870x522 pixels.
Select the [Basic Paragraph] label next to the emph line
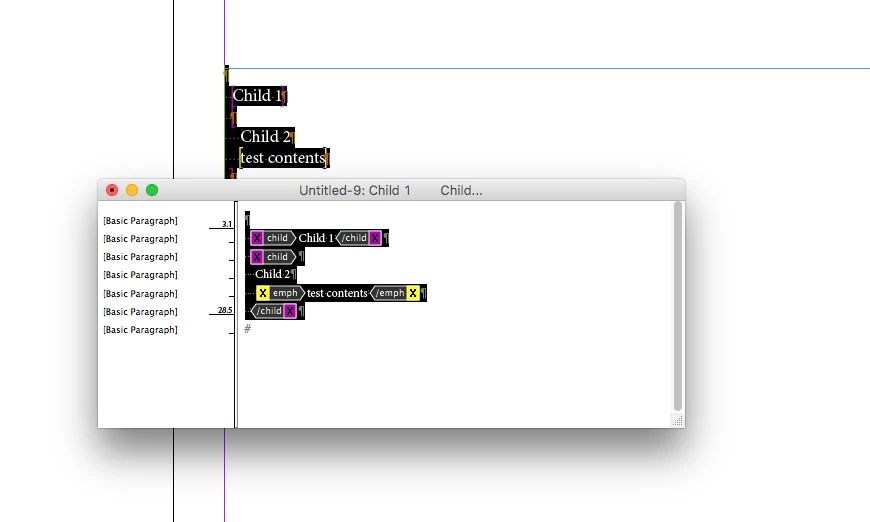pos(140,293)
